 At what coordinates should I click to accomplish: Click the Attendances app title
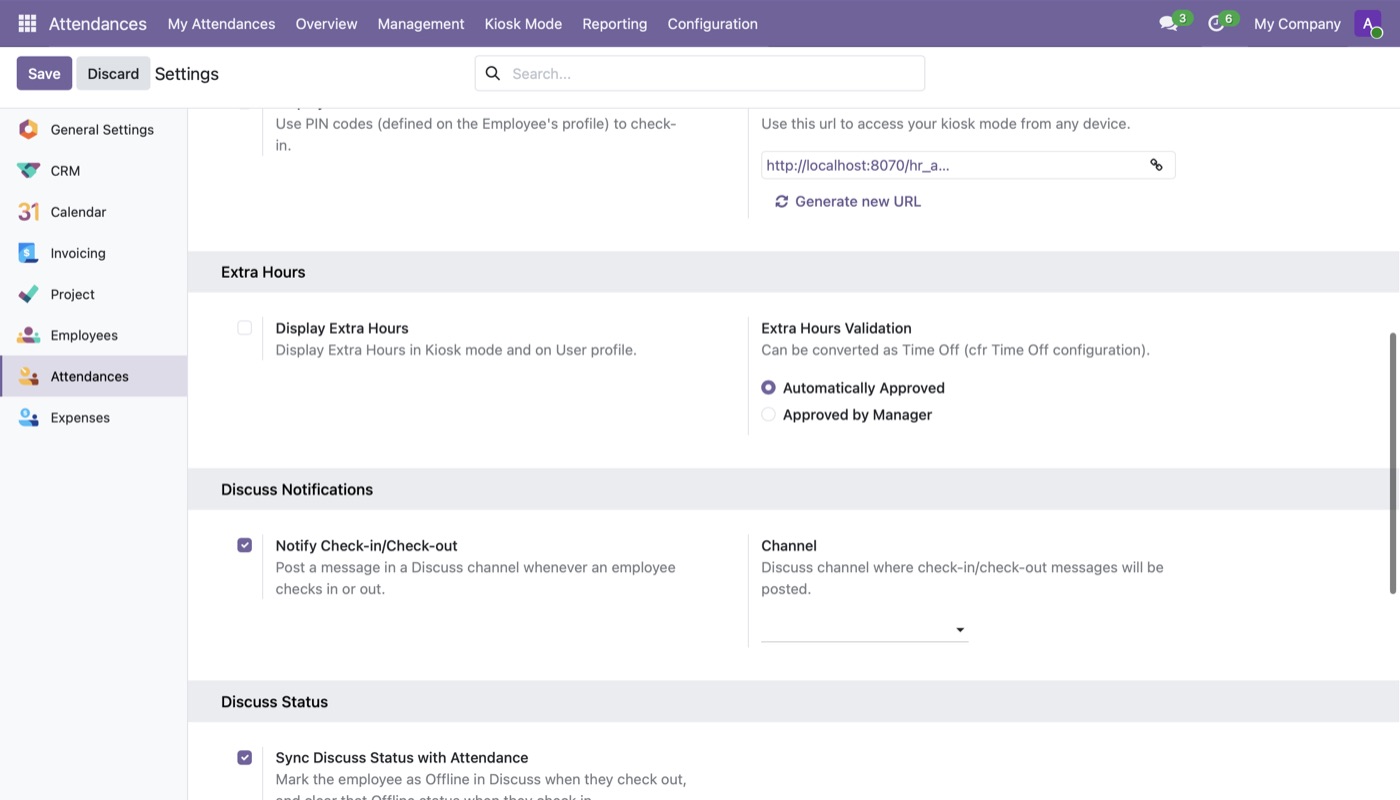pyautogui.click(x=97, y=23)
